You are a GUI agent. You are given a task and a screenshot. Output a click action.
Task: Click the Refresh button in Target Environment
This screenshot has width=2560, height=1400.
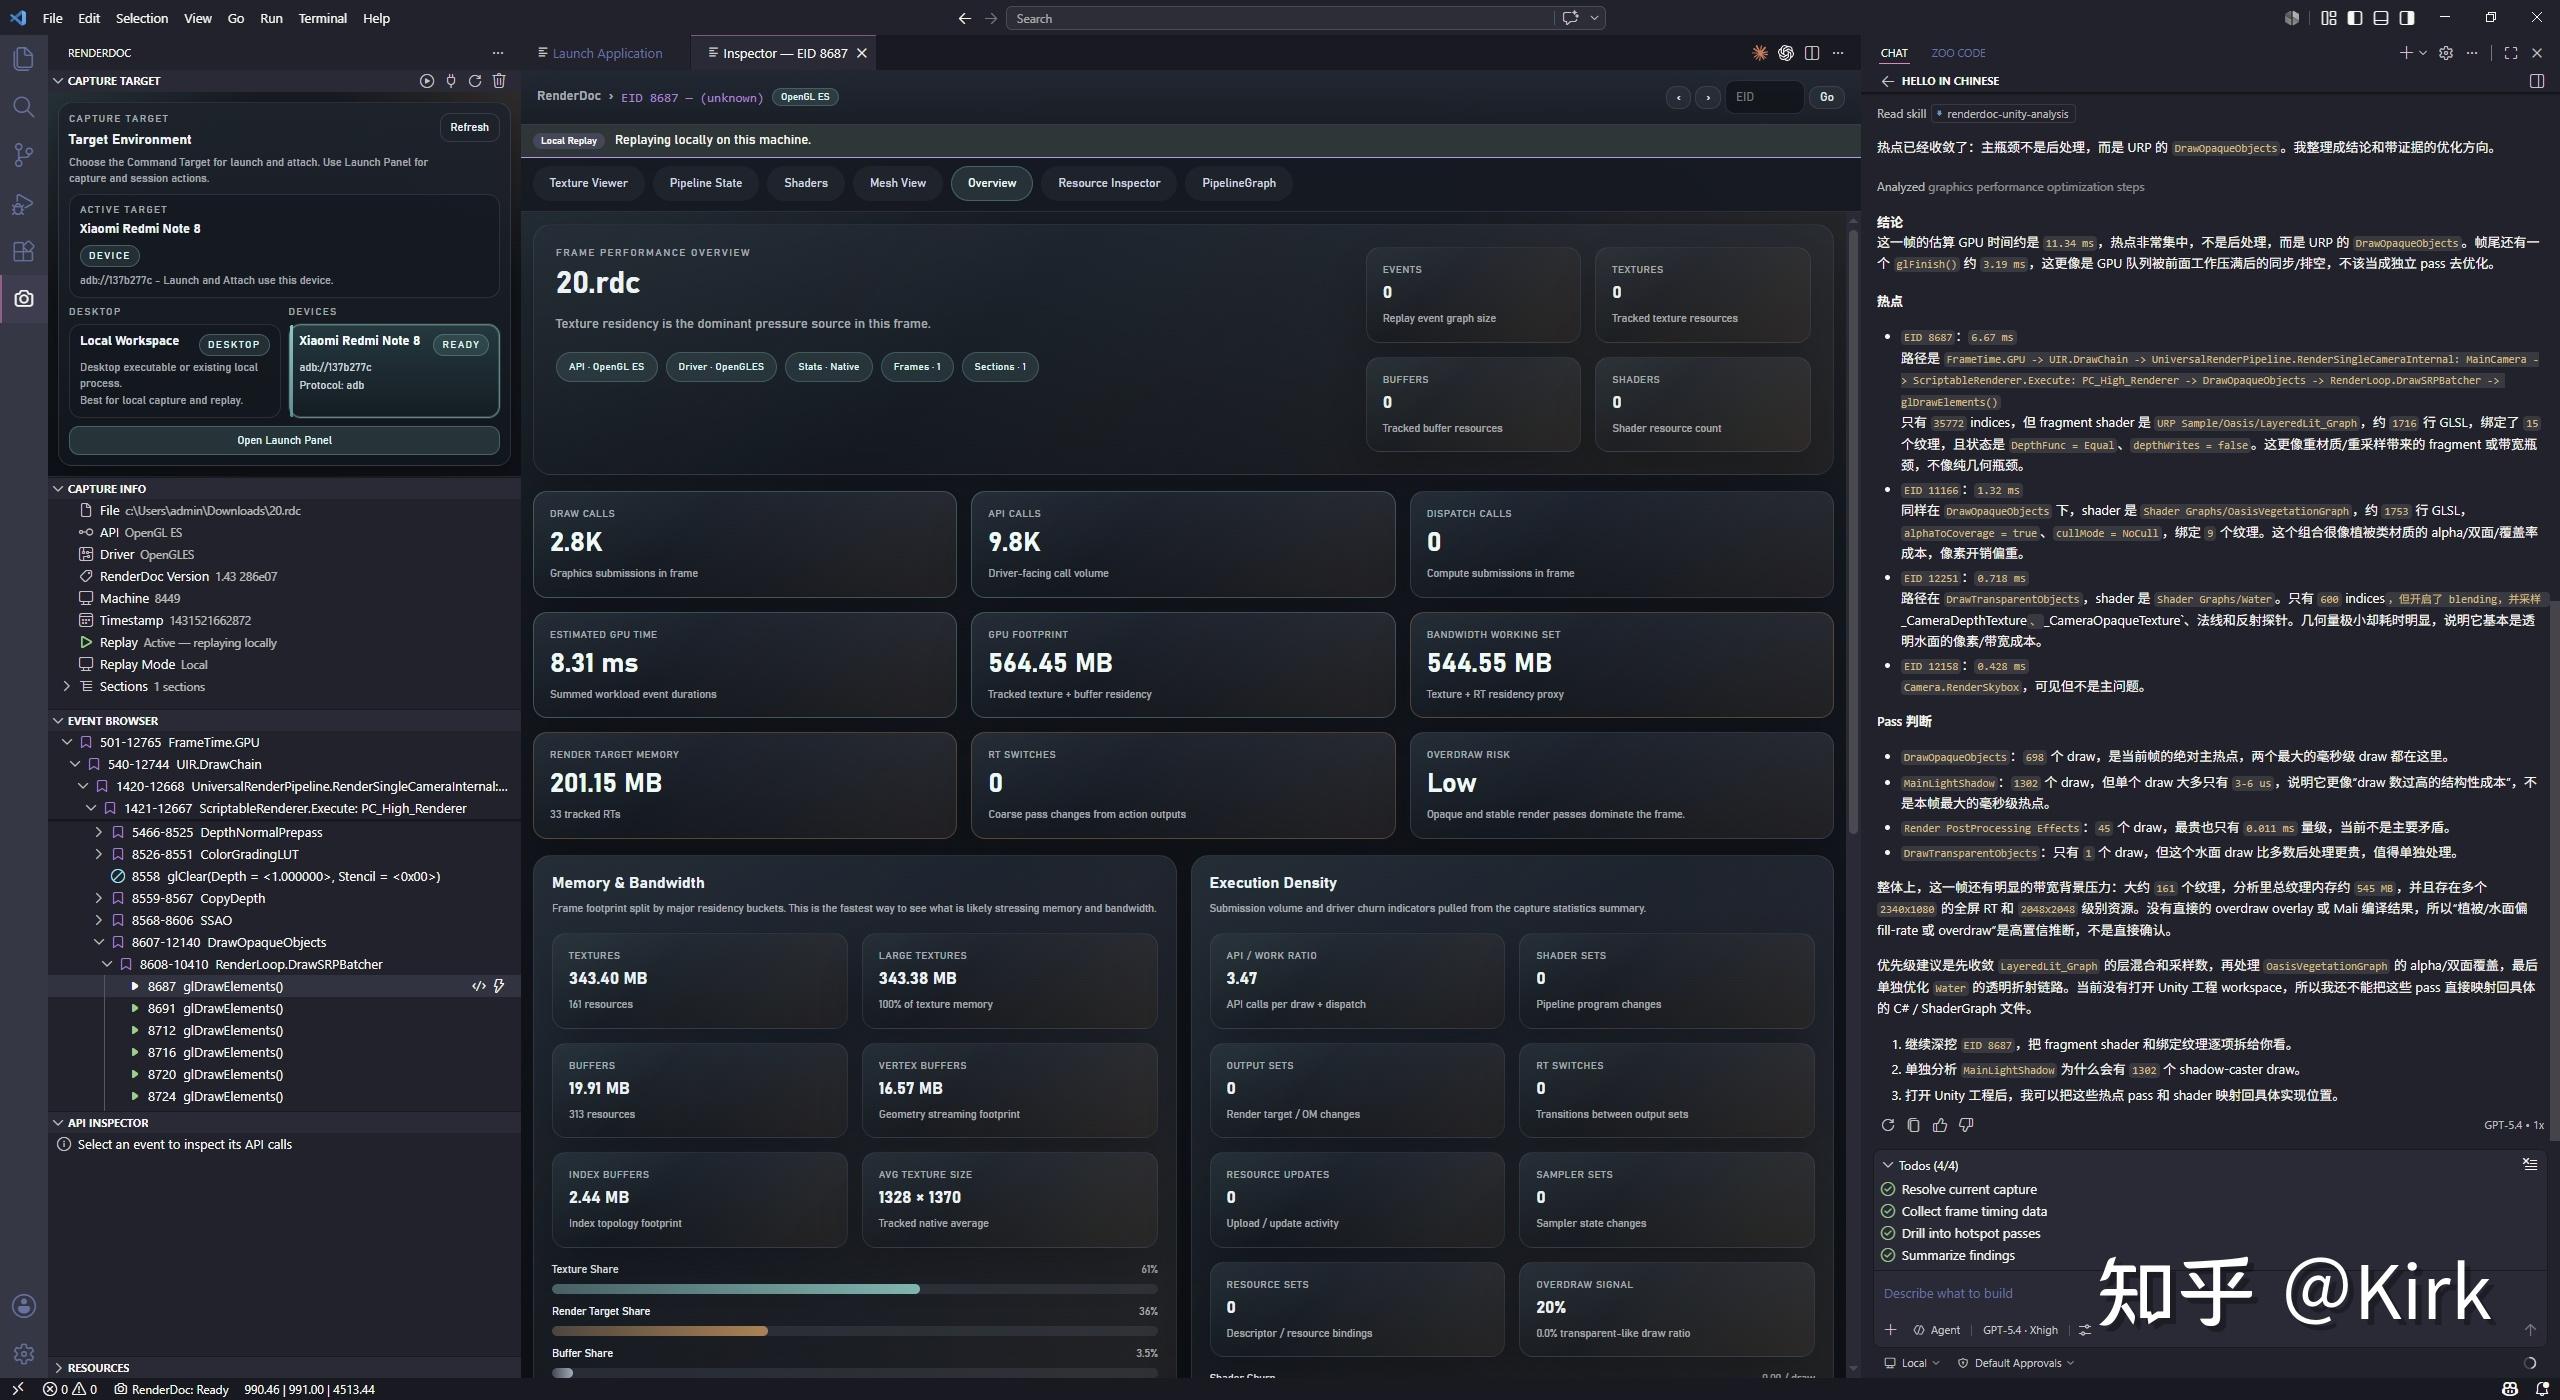tap(469, 127)
